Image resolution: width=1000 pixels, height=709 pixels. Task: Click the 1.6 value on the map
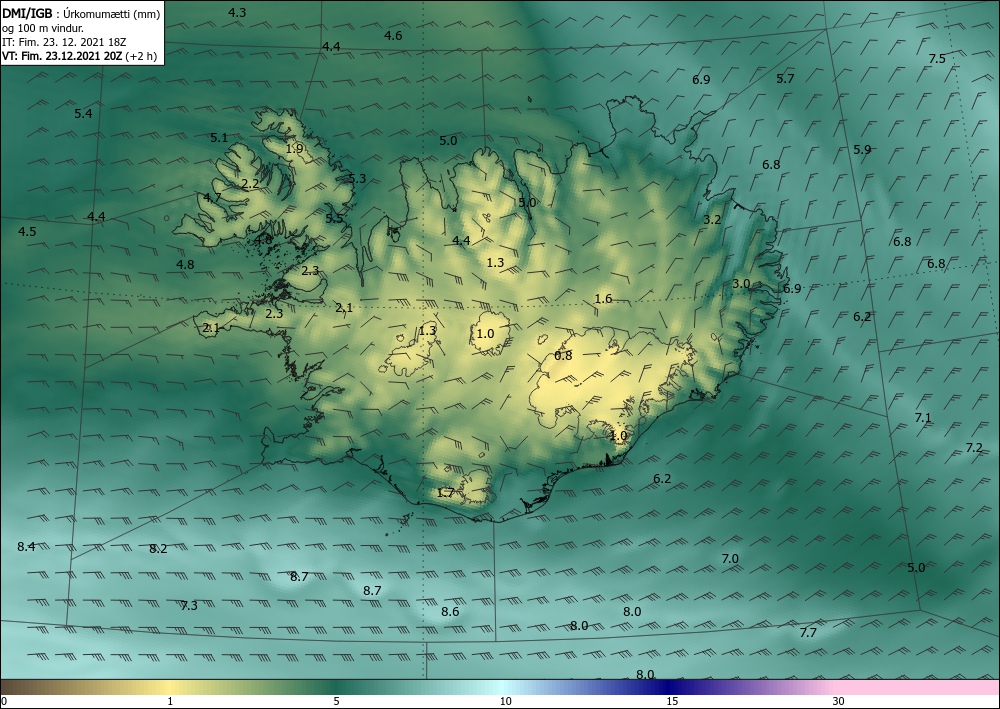point(603,298)
